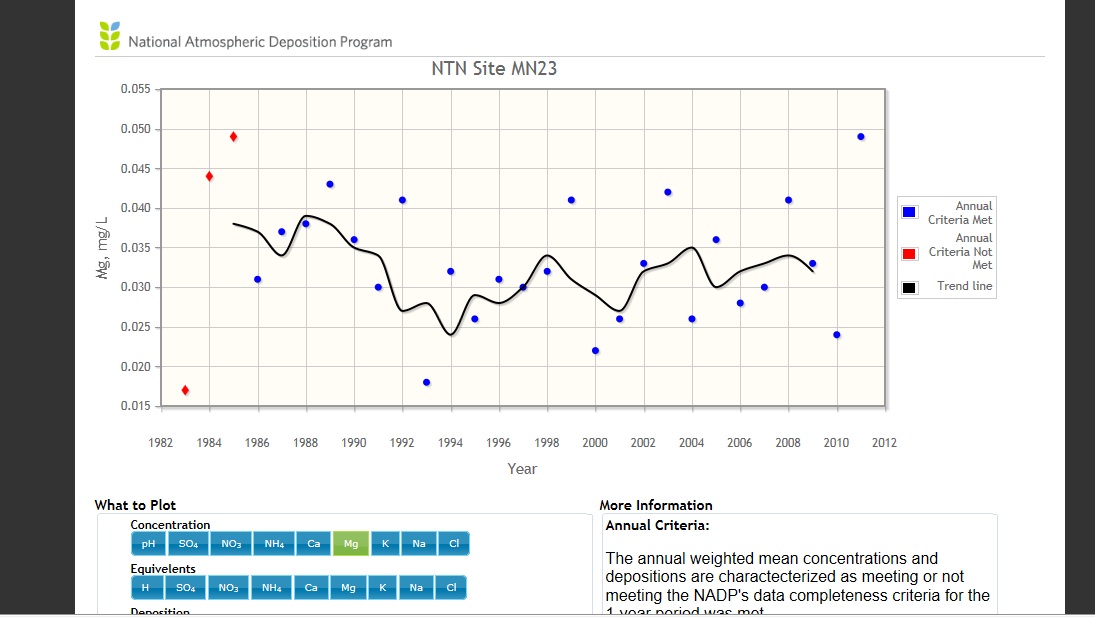Plot K concentration
This screenshot has height=617, width=1095.
[384, 544]
